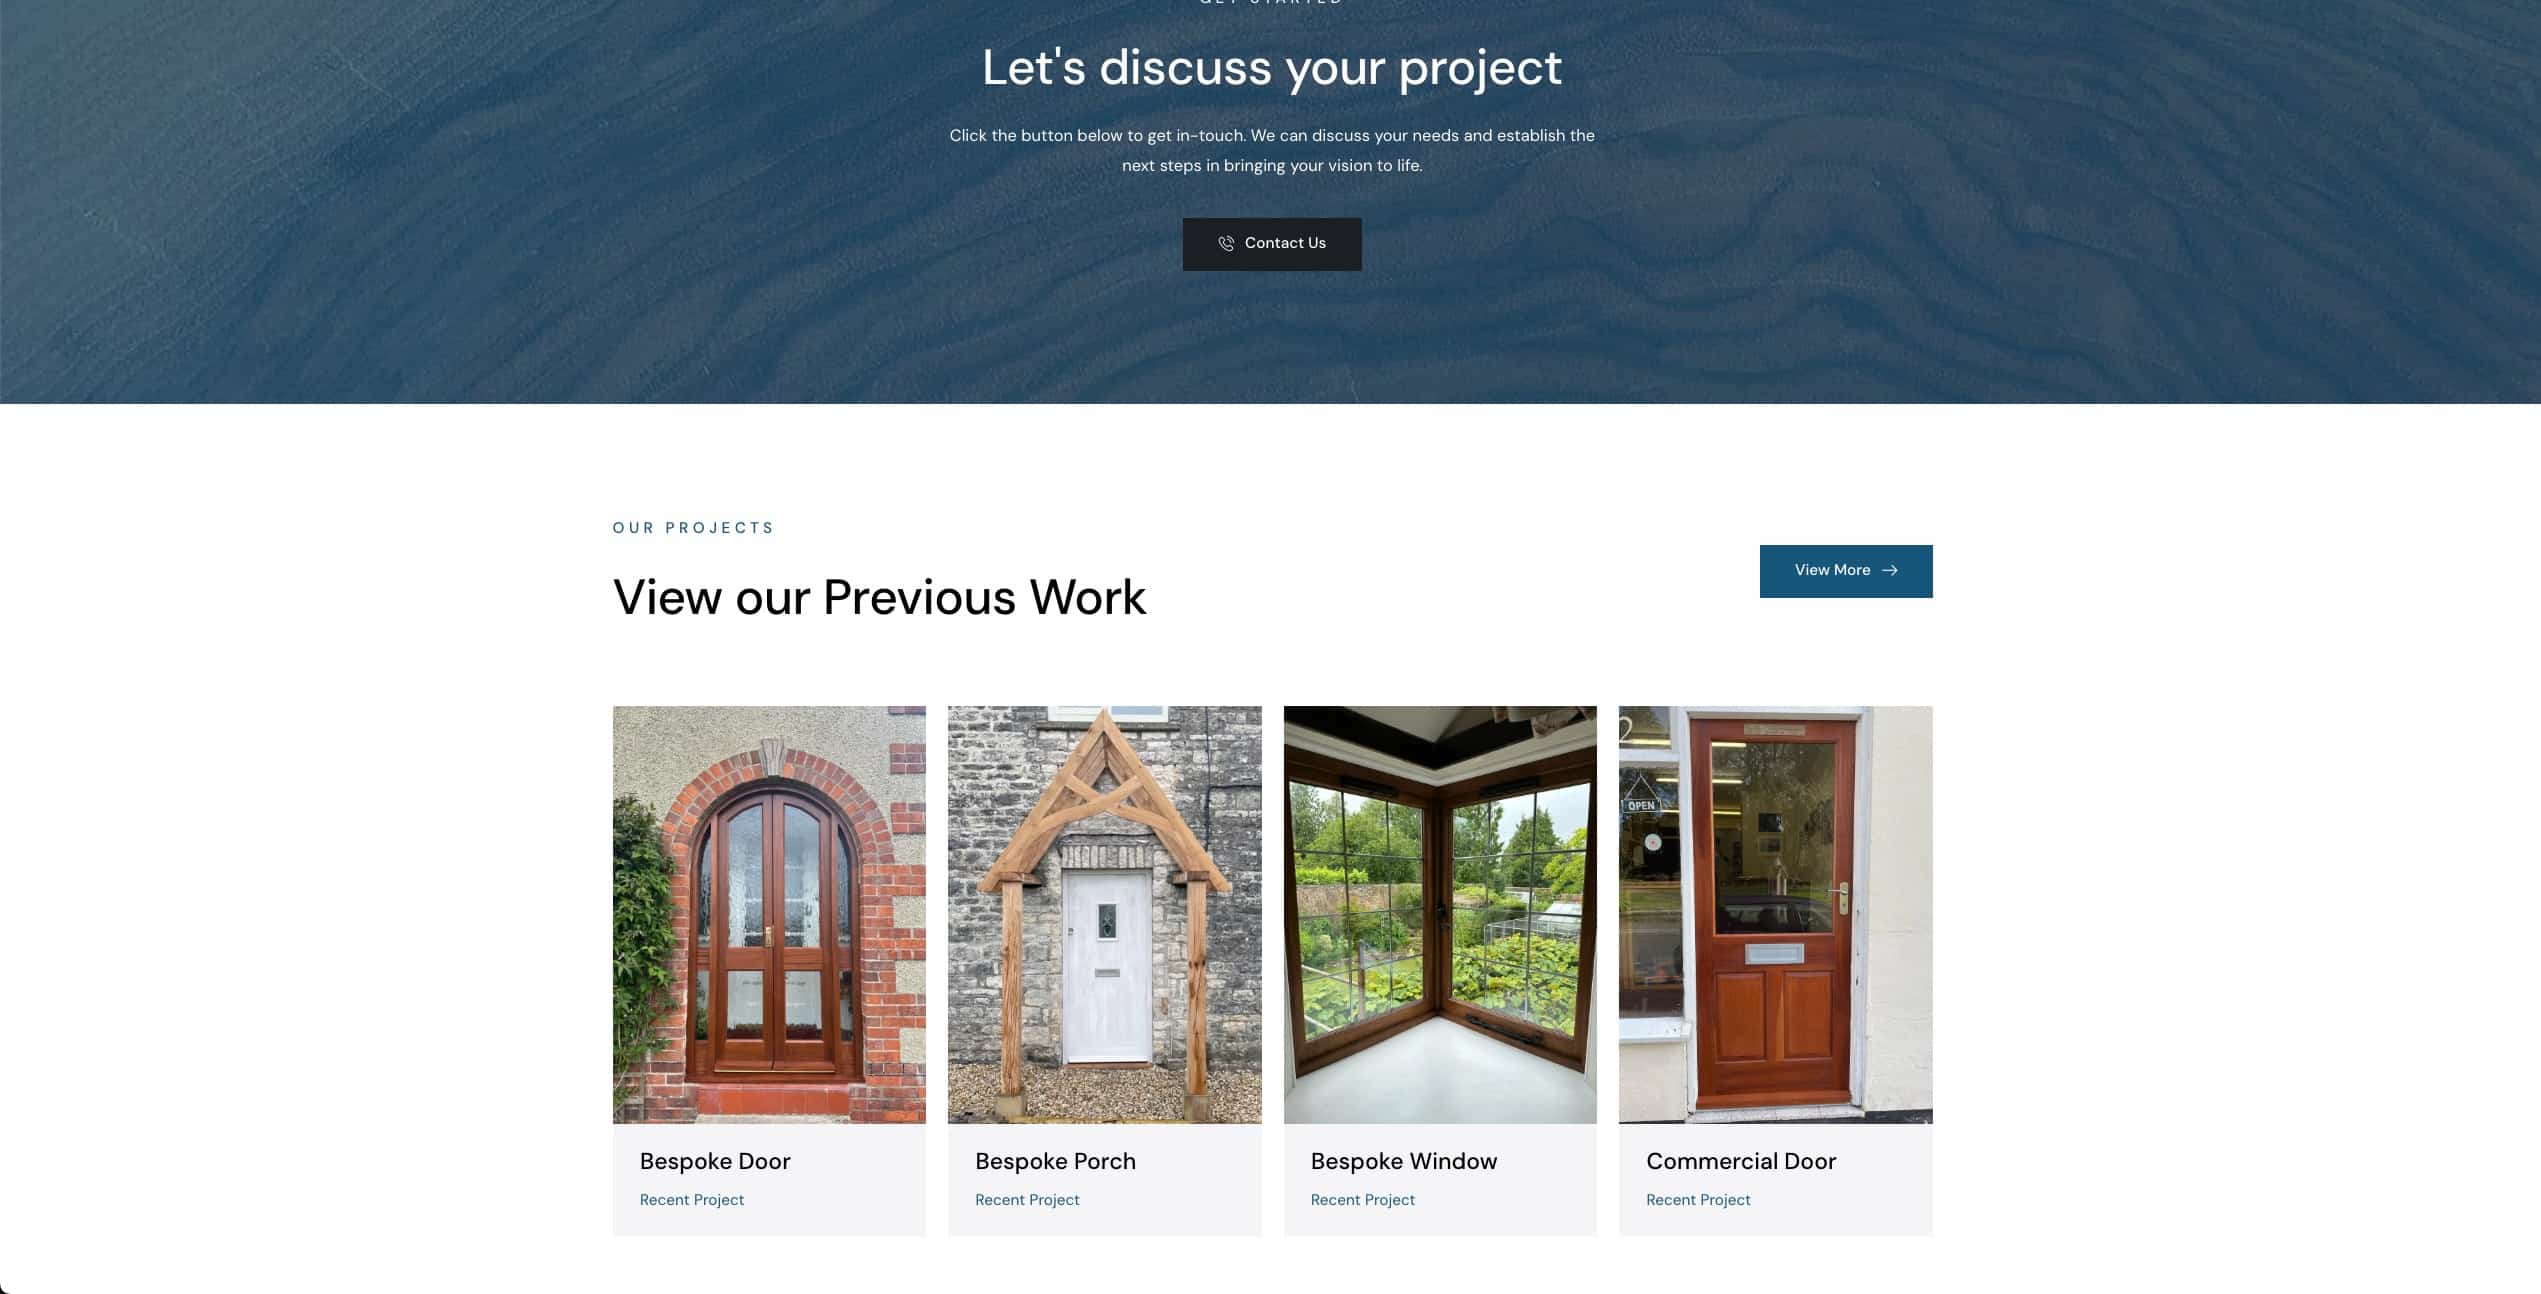Click the Let's discuss your project heading
This screenshot has width=2541, height=1294.
1272,68
